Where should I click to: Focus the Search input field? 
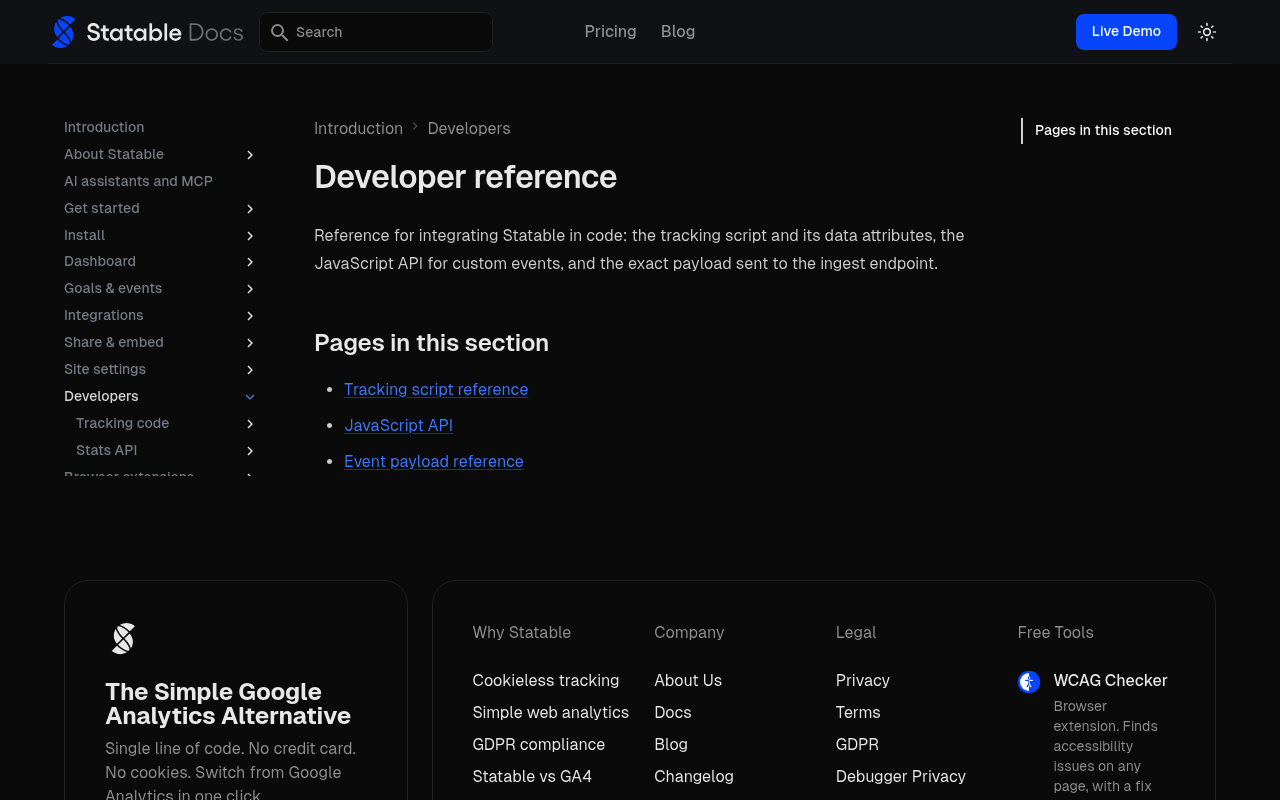376,32
